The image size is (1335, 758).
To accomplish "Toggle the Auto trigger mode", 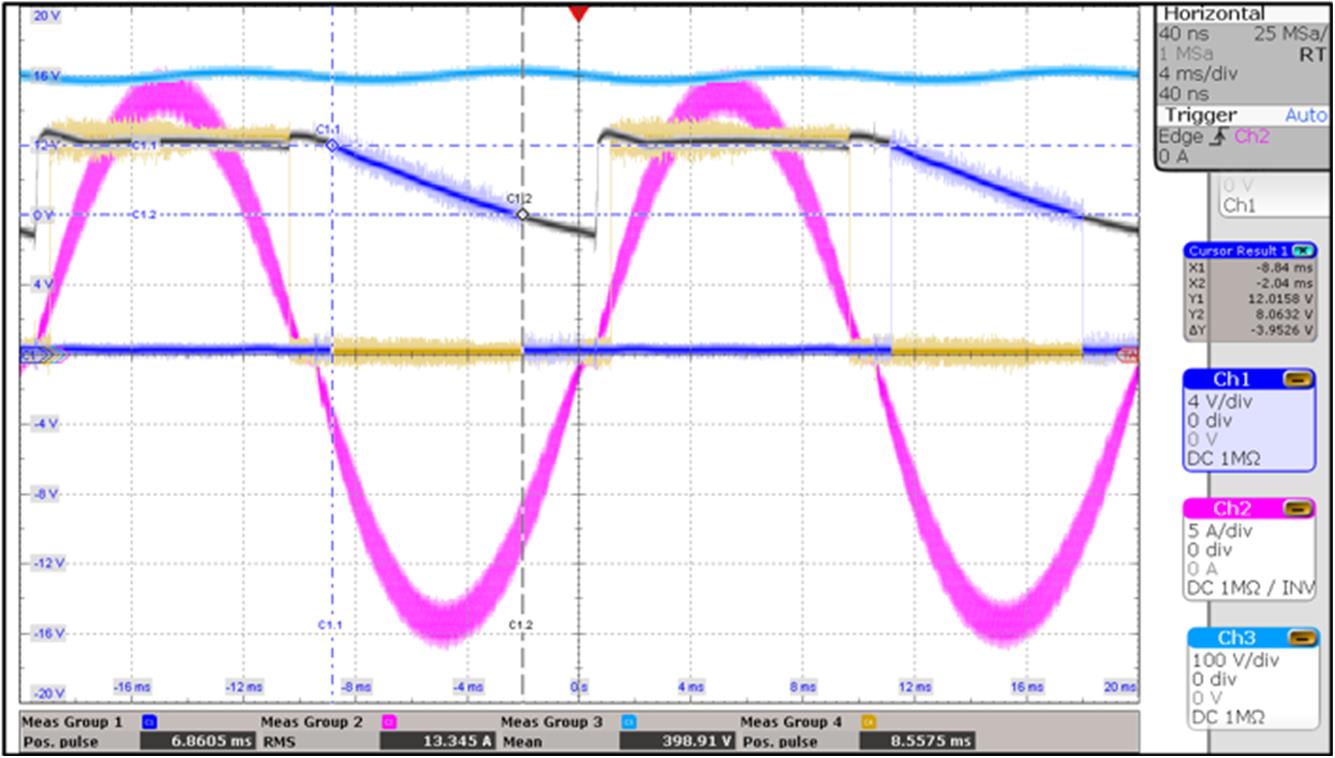I will coord(1305,116).
